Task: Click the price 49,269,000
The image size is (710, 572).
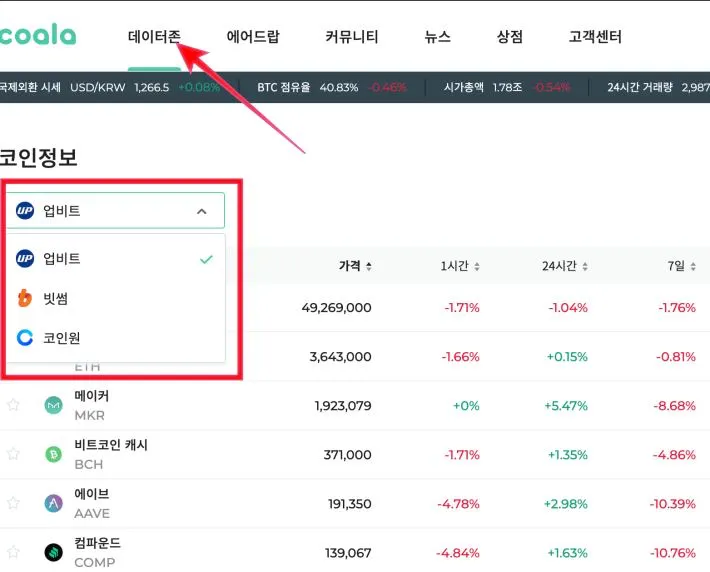Action: [336, 308]
